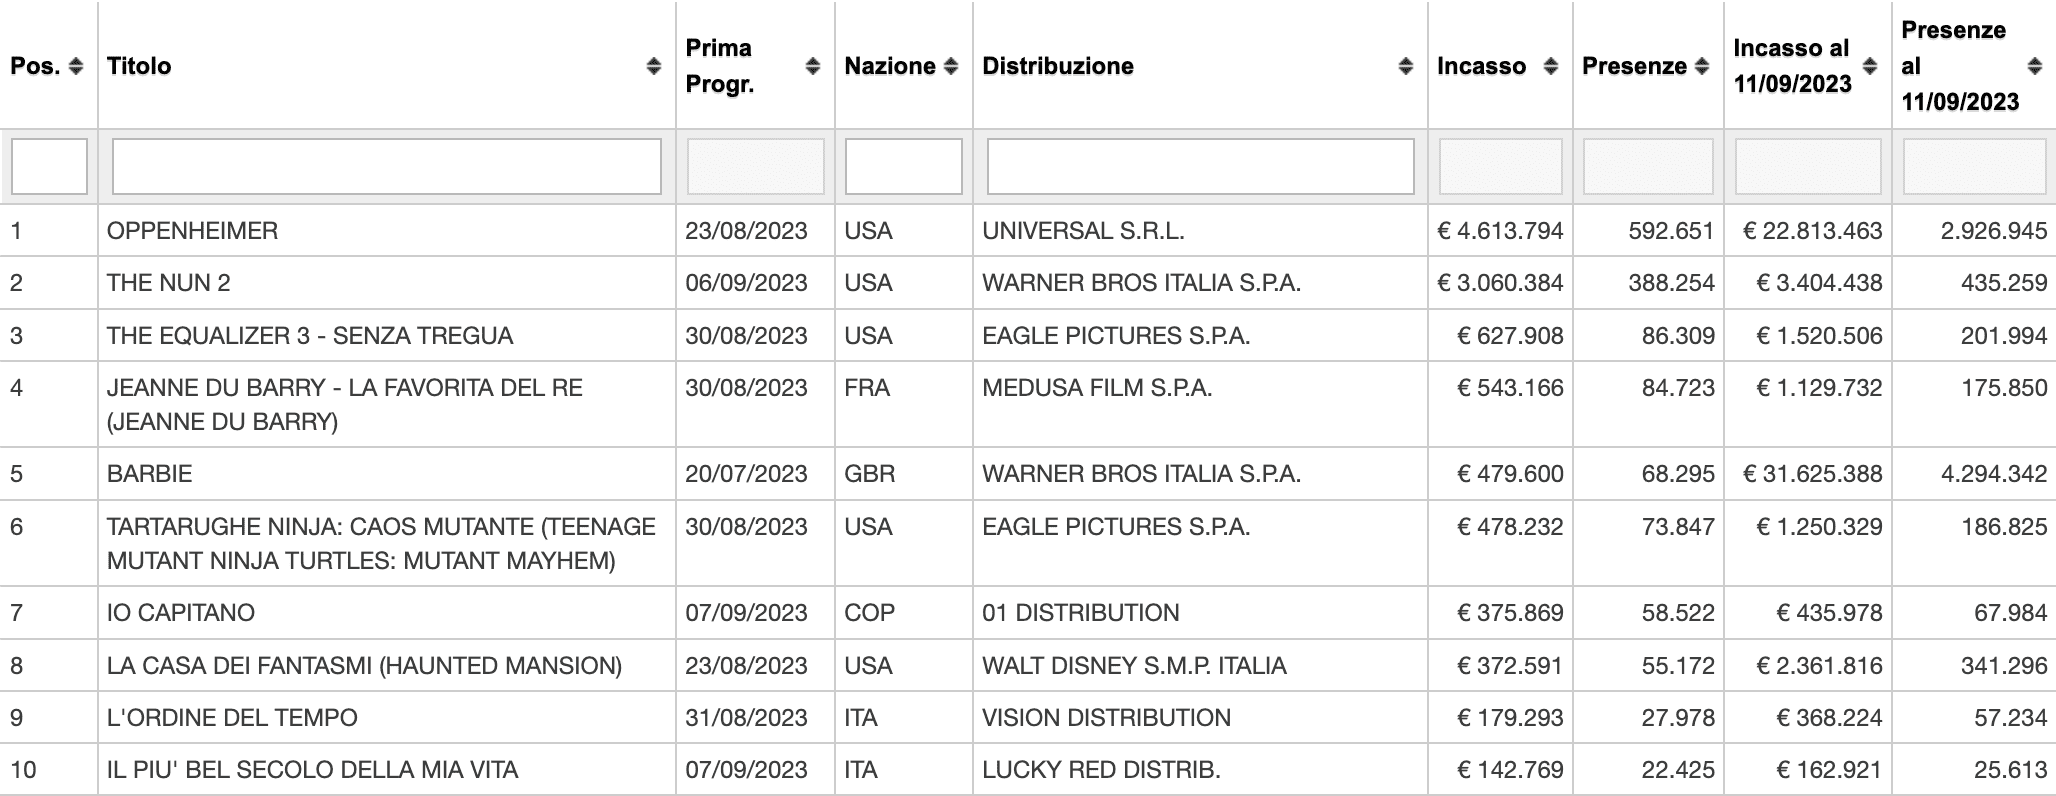Click the Titolo column header label

tap(139, 66)
